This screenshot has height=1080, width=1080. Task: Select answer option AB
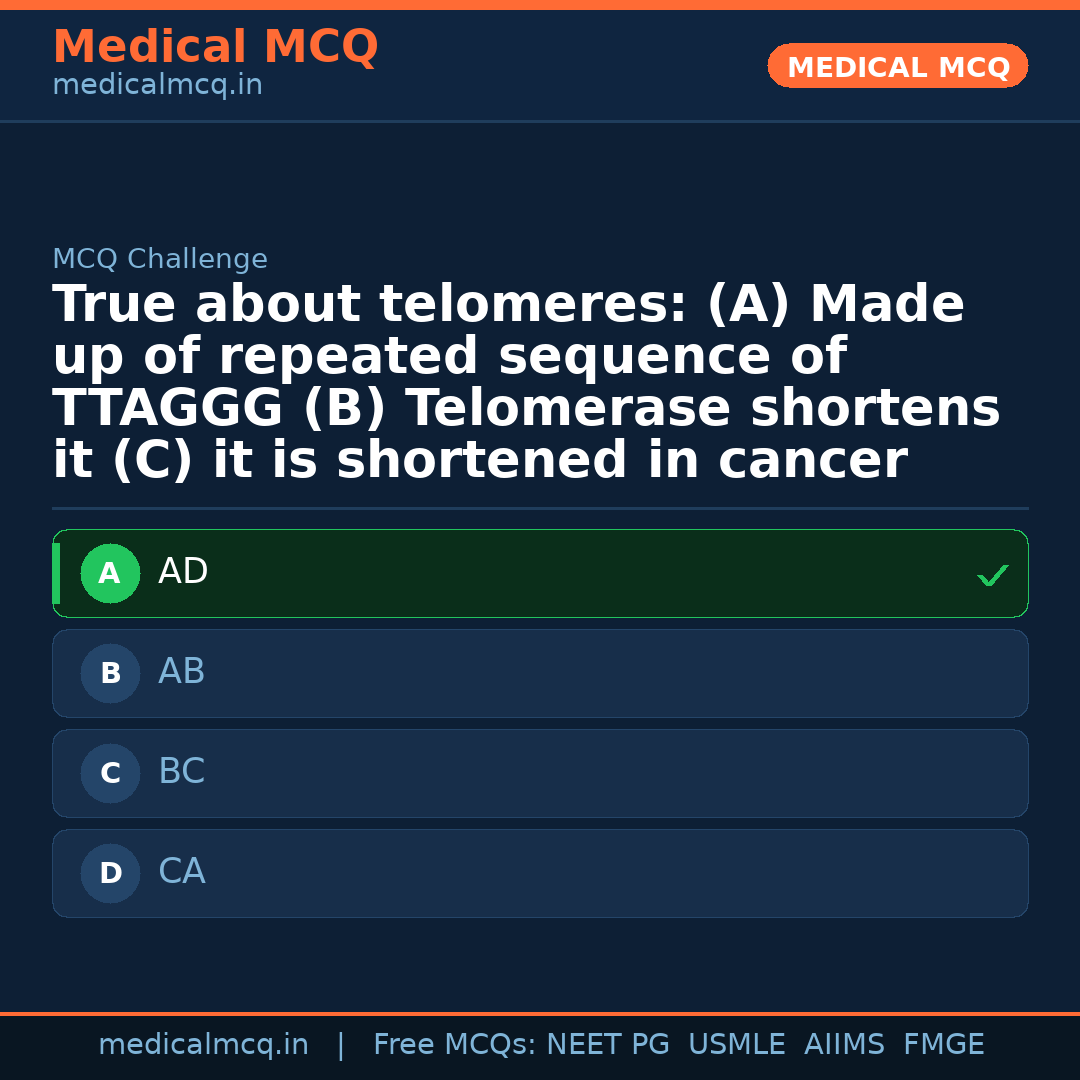(540, 673)
